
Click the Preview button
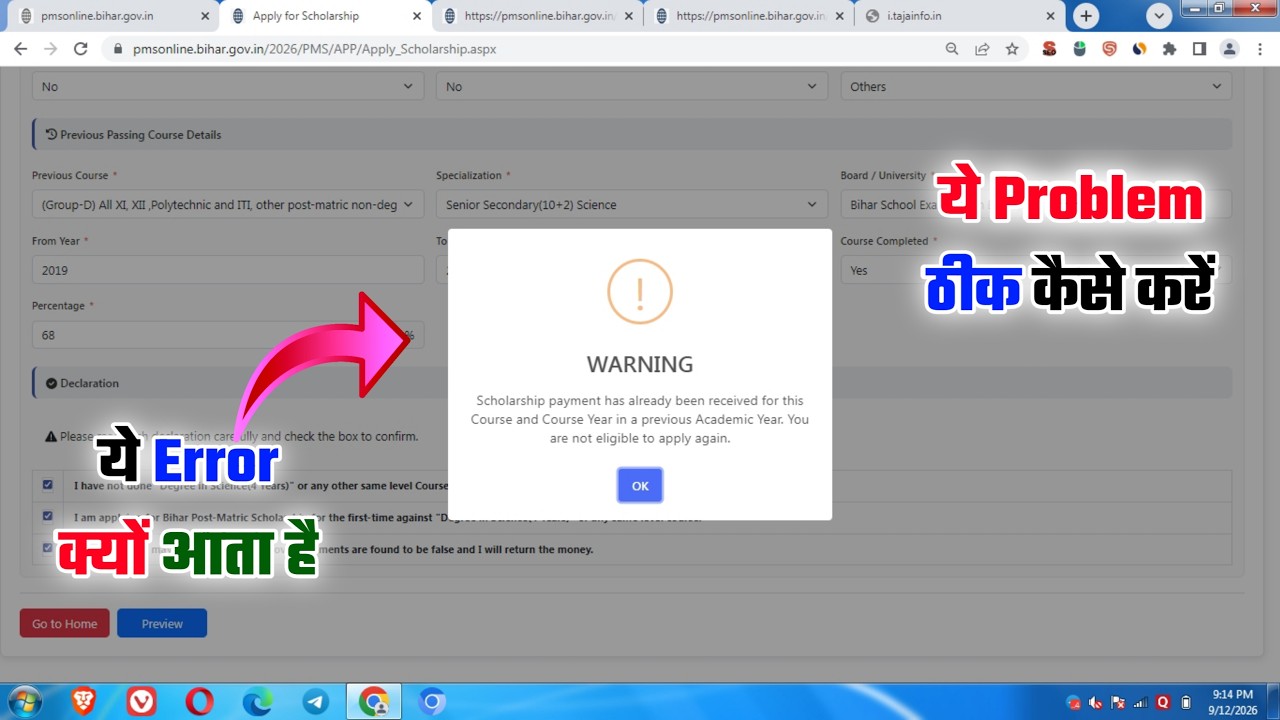(162, 623)
